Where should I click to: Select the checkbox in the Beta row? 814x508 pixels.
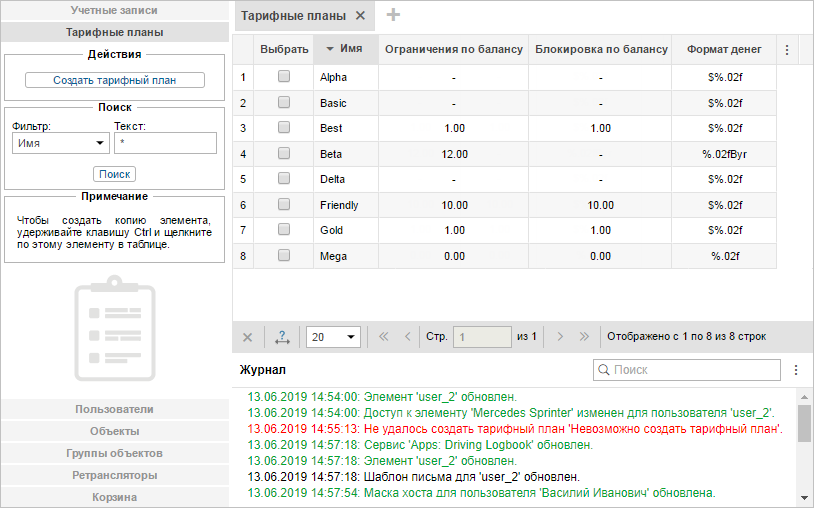click(284, 153)
